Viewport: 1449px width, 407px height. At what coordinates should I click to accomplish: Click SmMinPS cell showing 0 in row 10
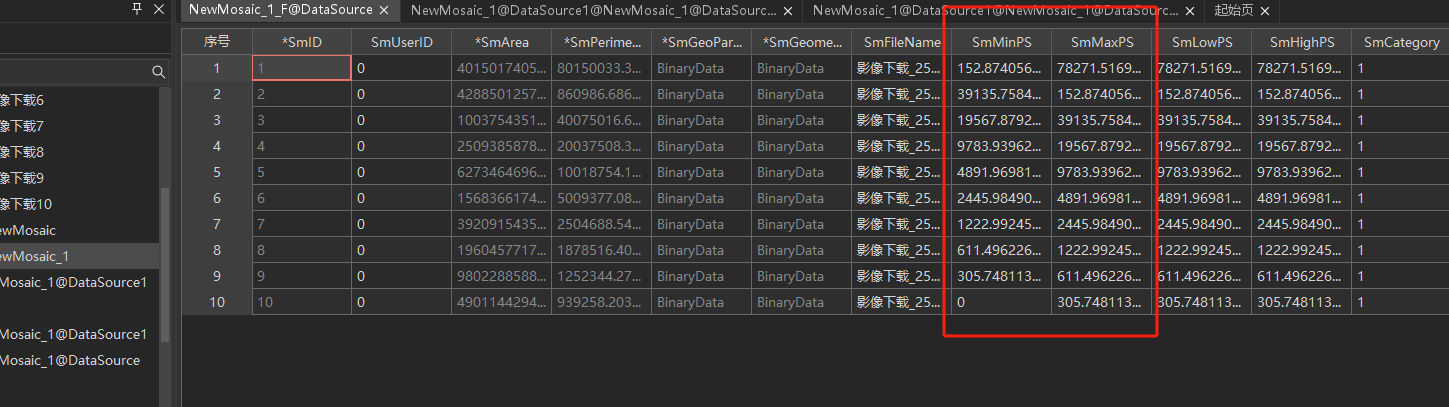point(1002,302)
